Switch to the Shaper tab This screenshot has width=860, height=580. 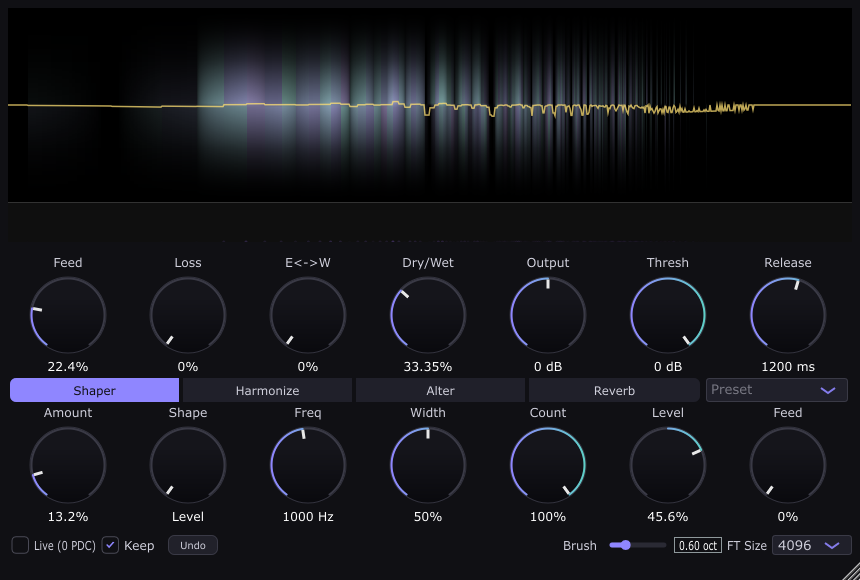94,390
